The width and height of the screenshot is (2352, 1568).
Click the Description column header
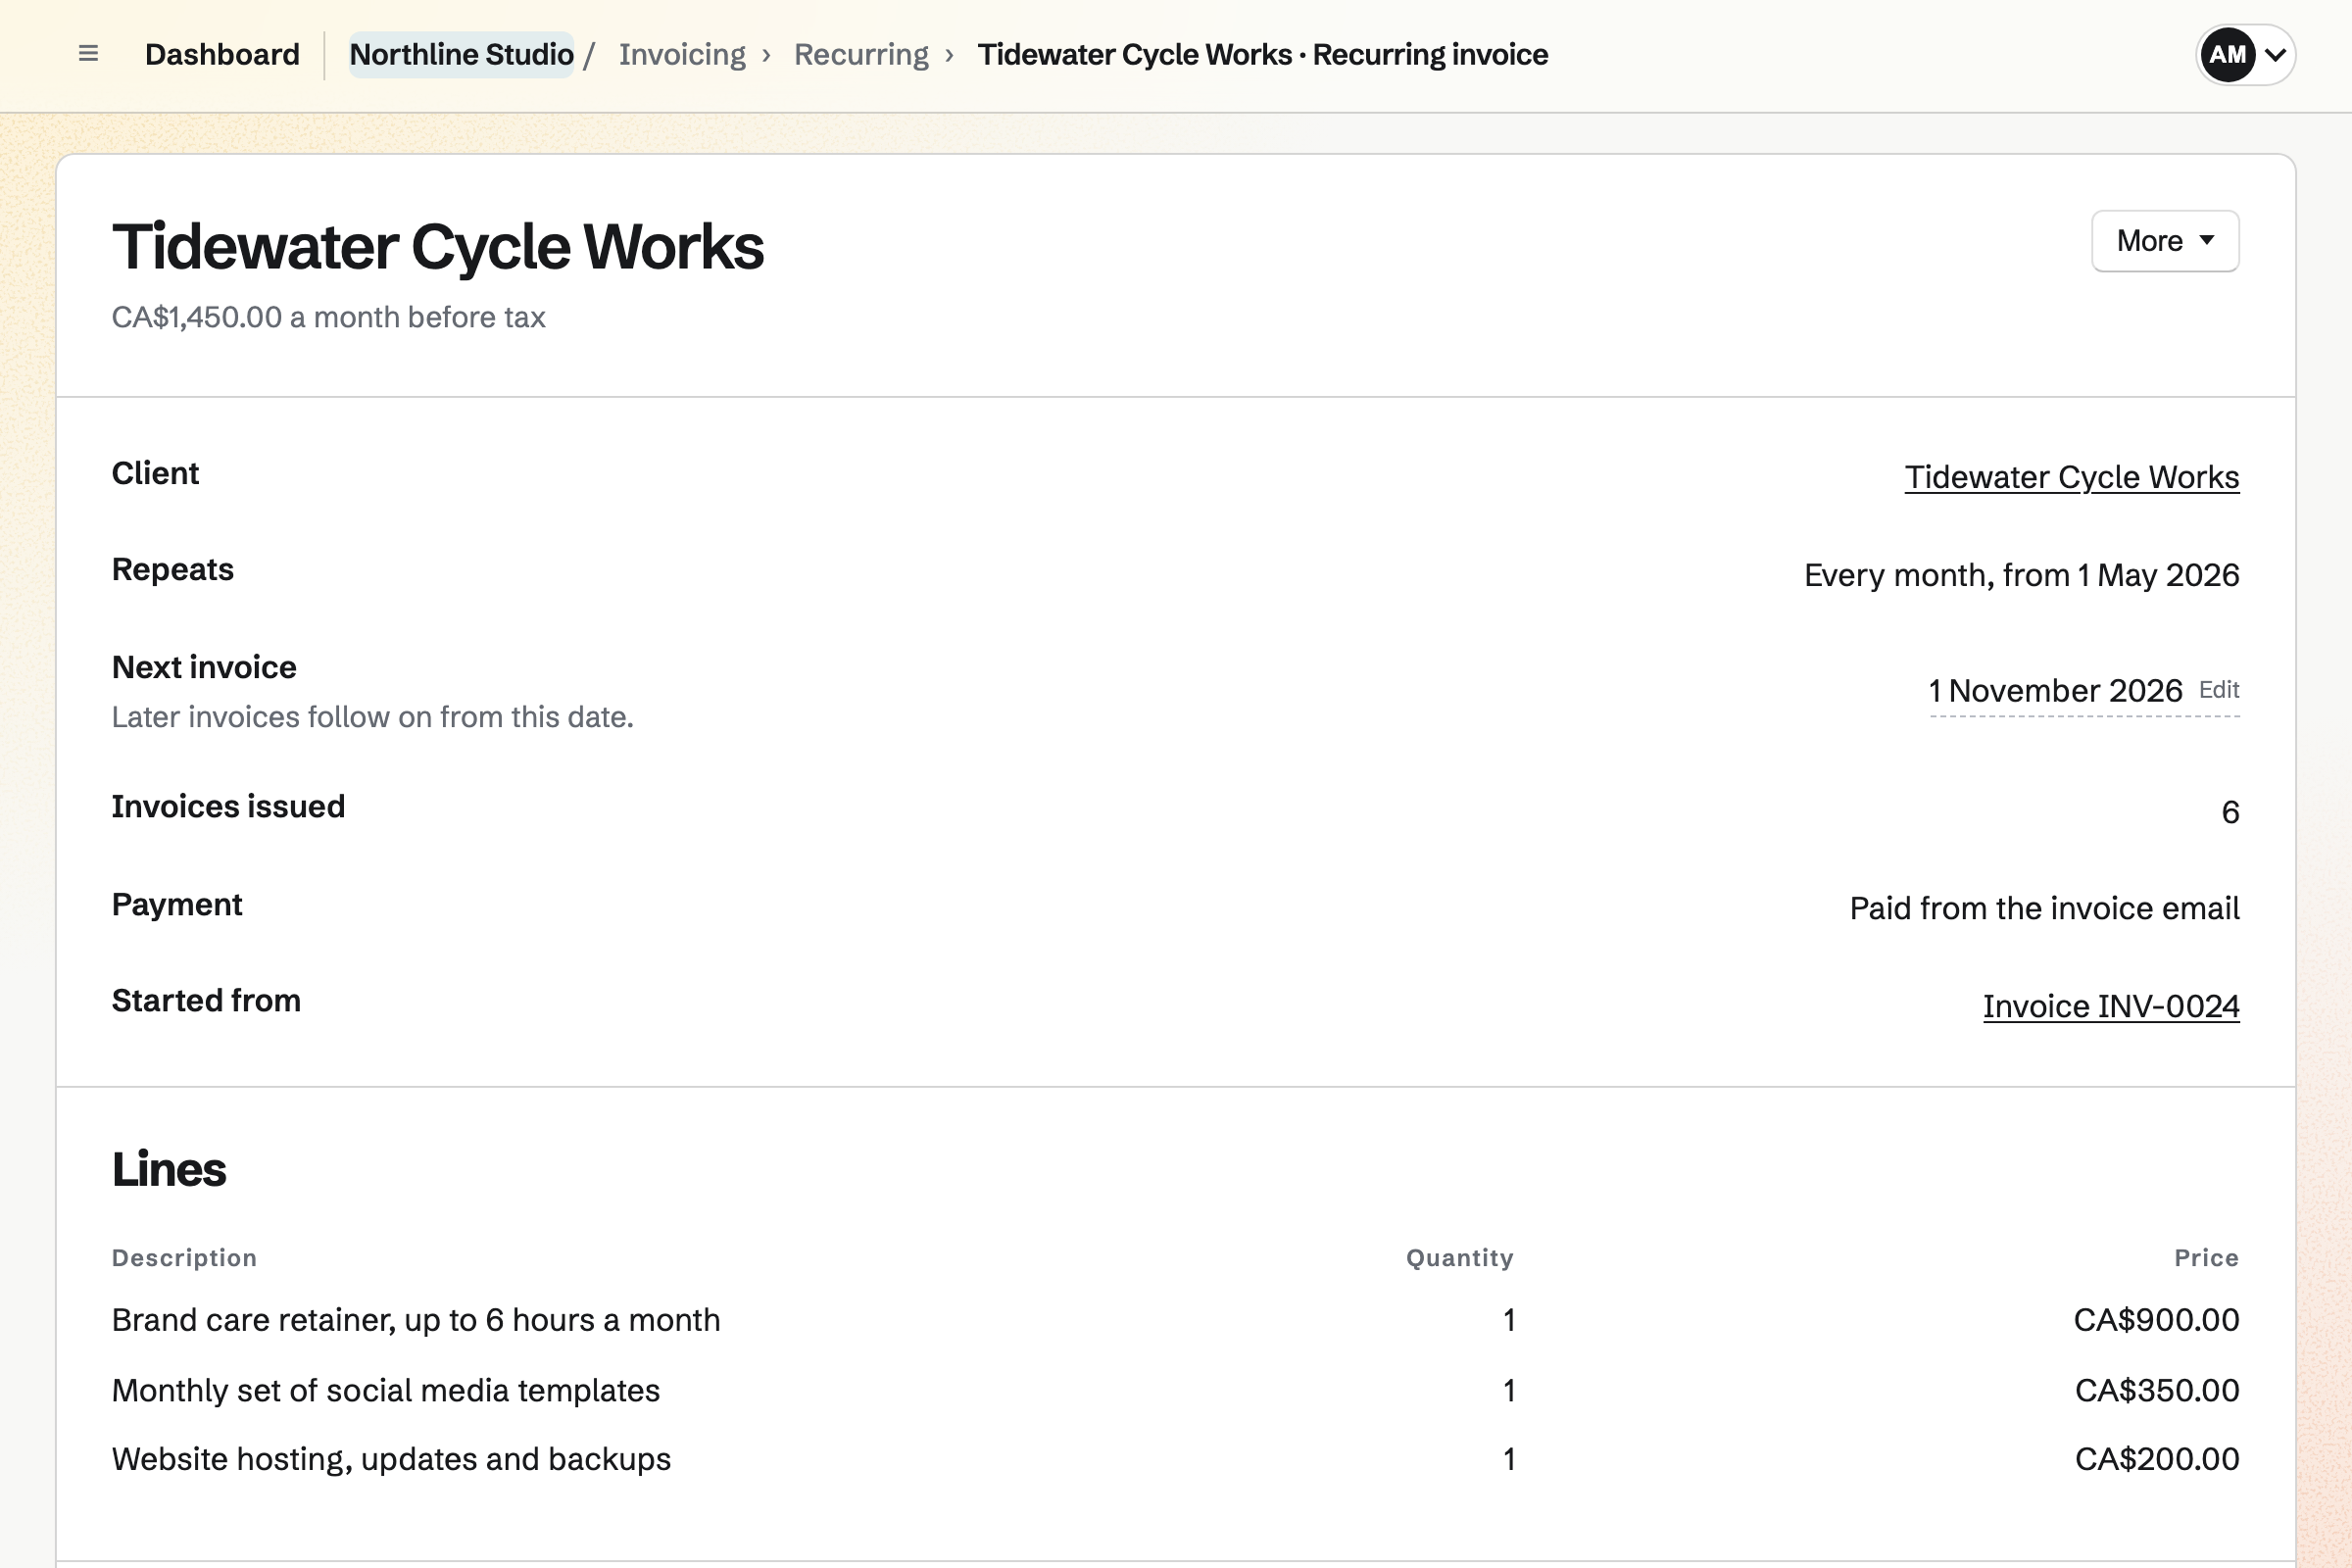pos(184,1258)
